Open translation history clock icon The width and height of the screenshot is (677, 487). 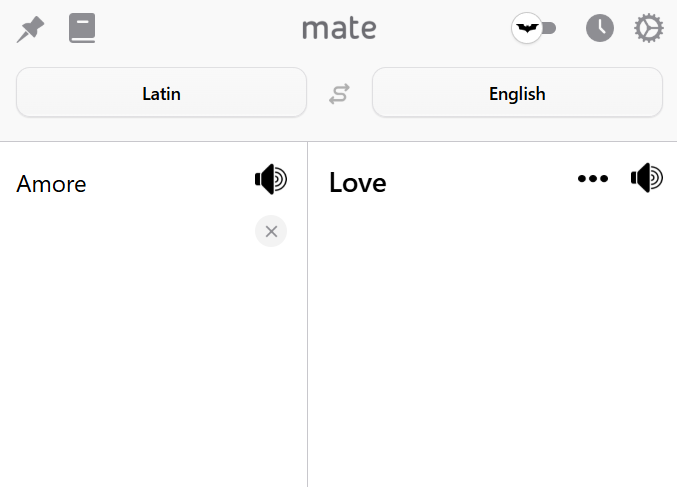point(600,28)
